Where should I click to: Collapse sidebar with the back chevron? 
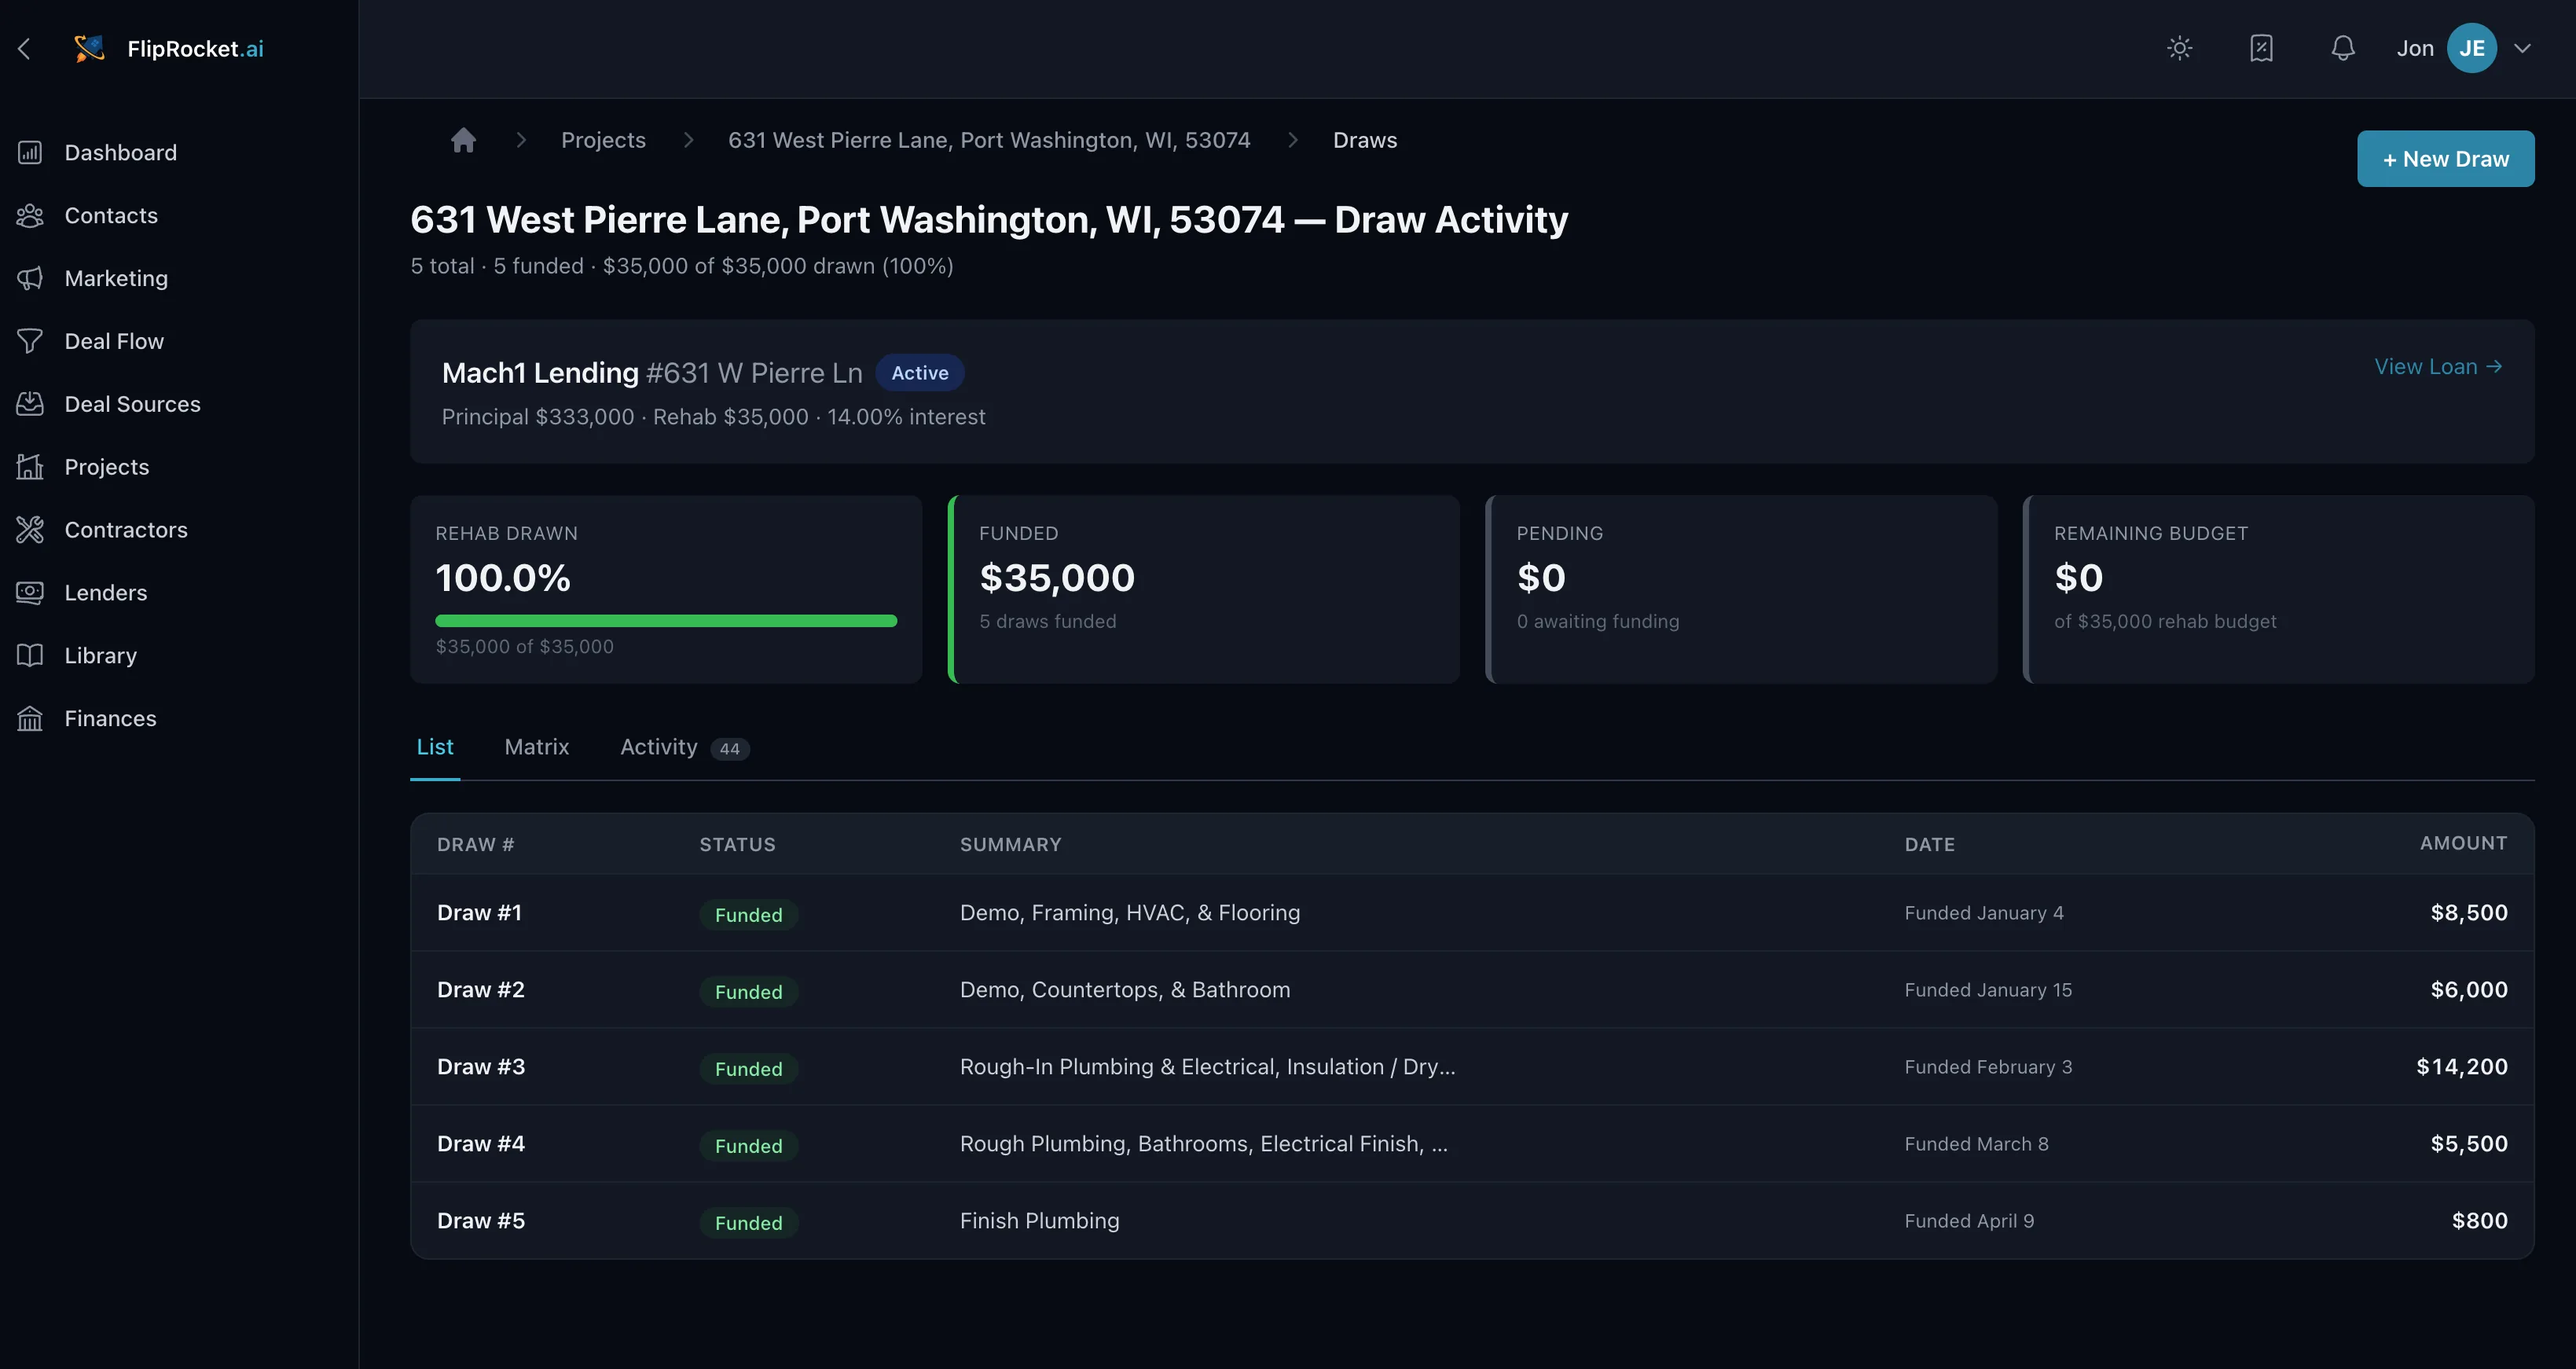pos(25,48)
